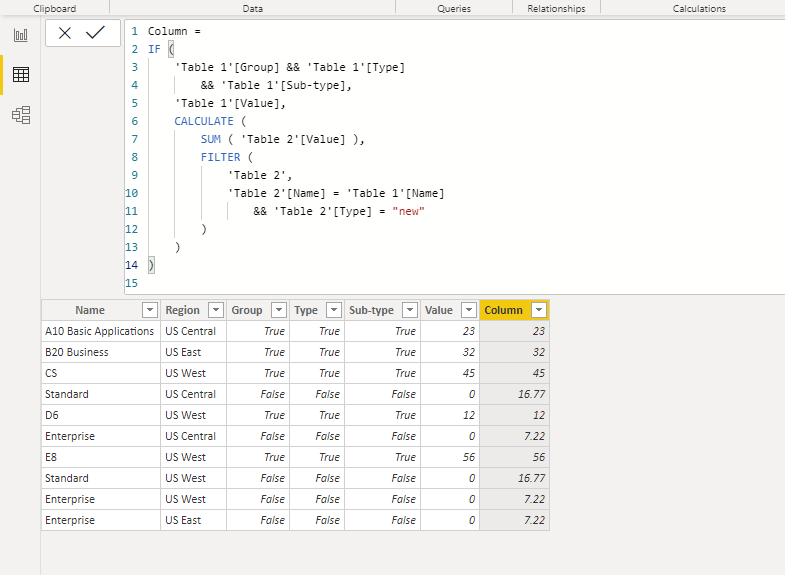Viewport: 785px width, 575px height.
Task: Click the Clipboard ribbon group label
Action: point(55,9)
